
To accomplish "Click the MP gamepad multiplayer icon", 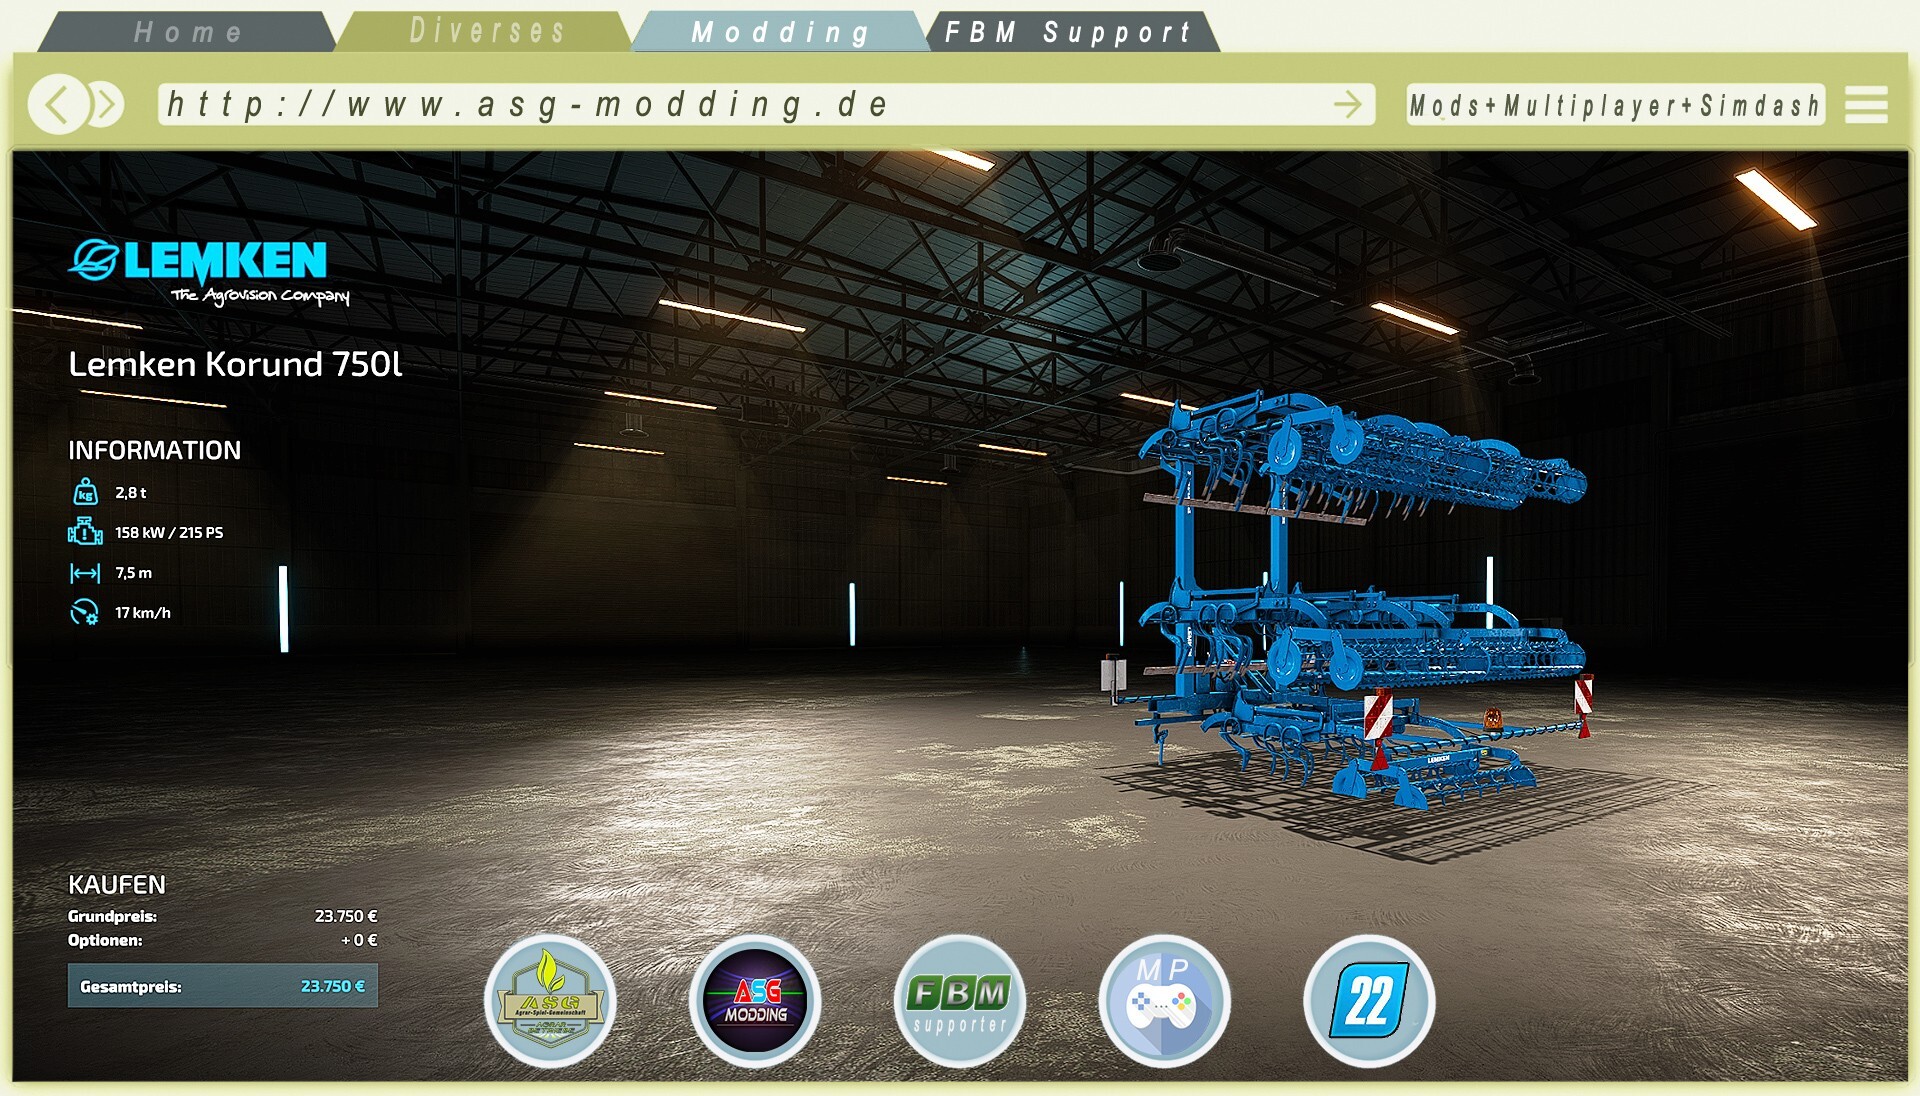I will pyautogui.click(x=1164, y=1001).
